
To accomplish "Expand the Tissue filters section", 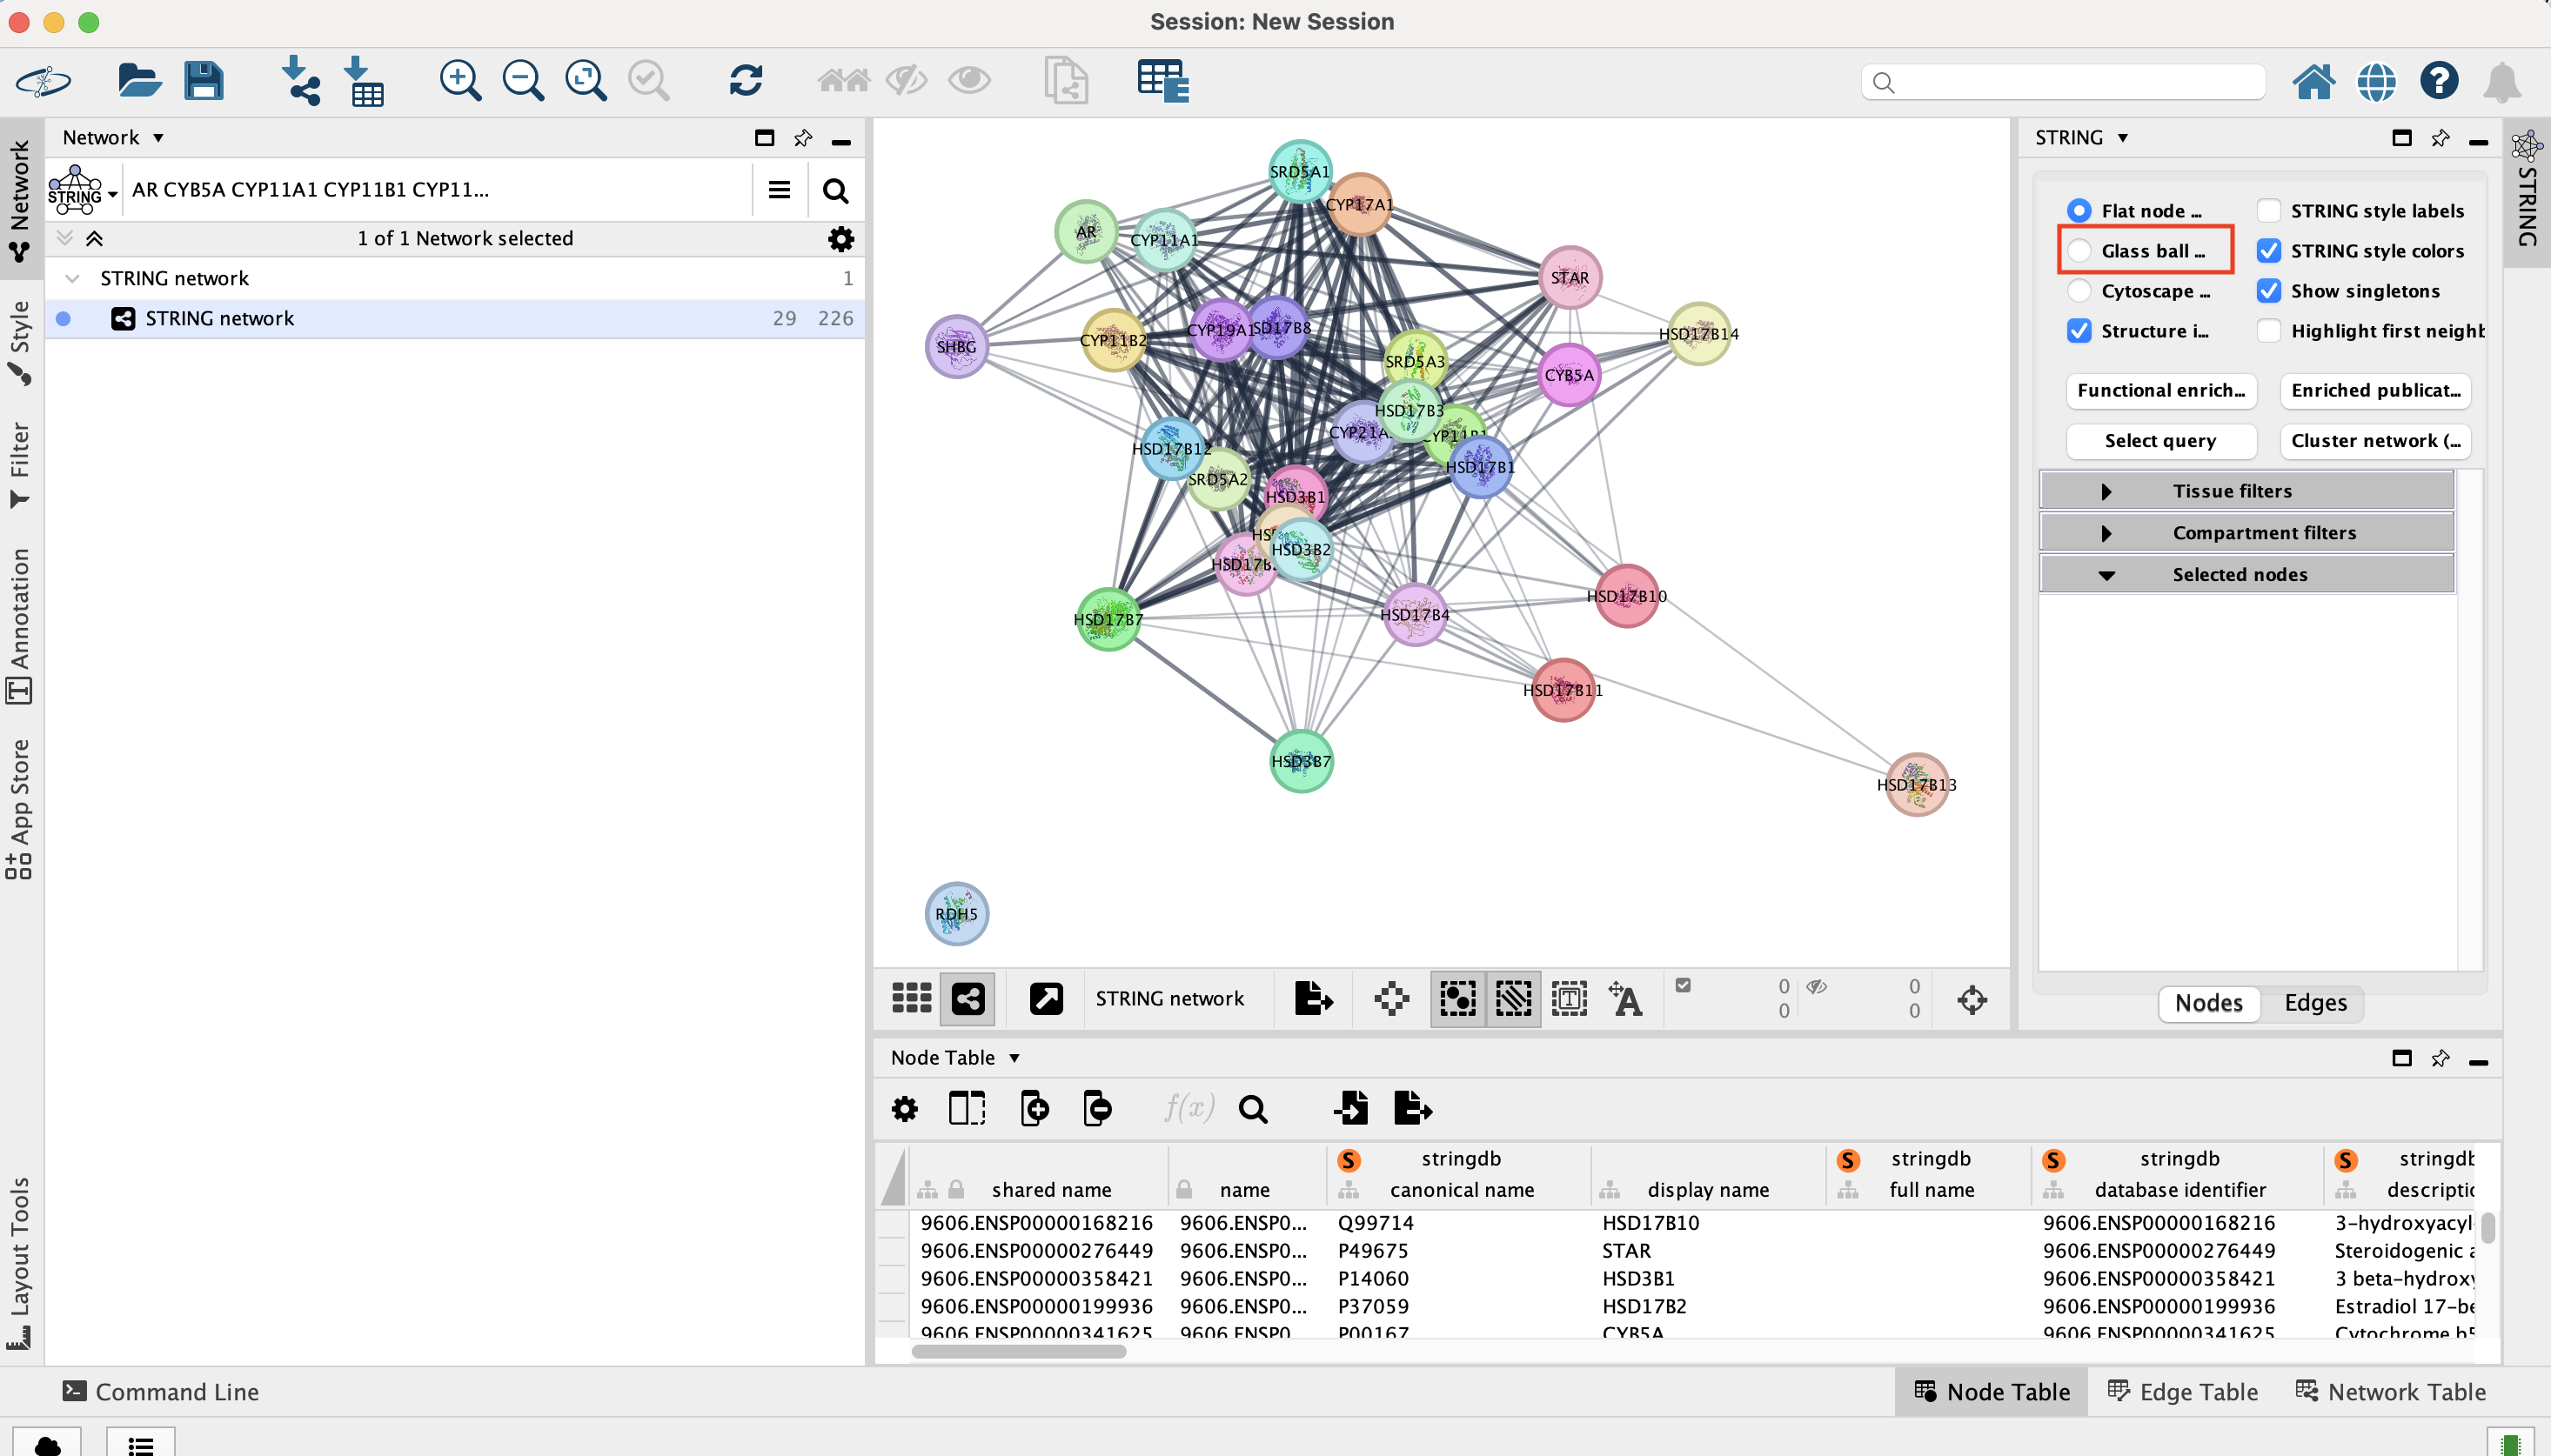I will (x=2106, y=491).
